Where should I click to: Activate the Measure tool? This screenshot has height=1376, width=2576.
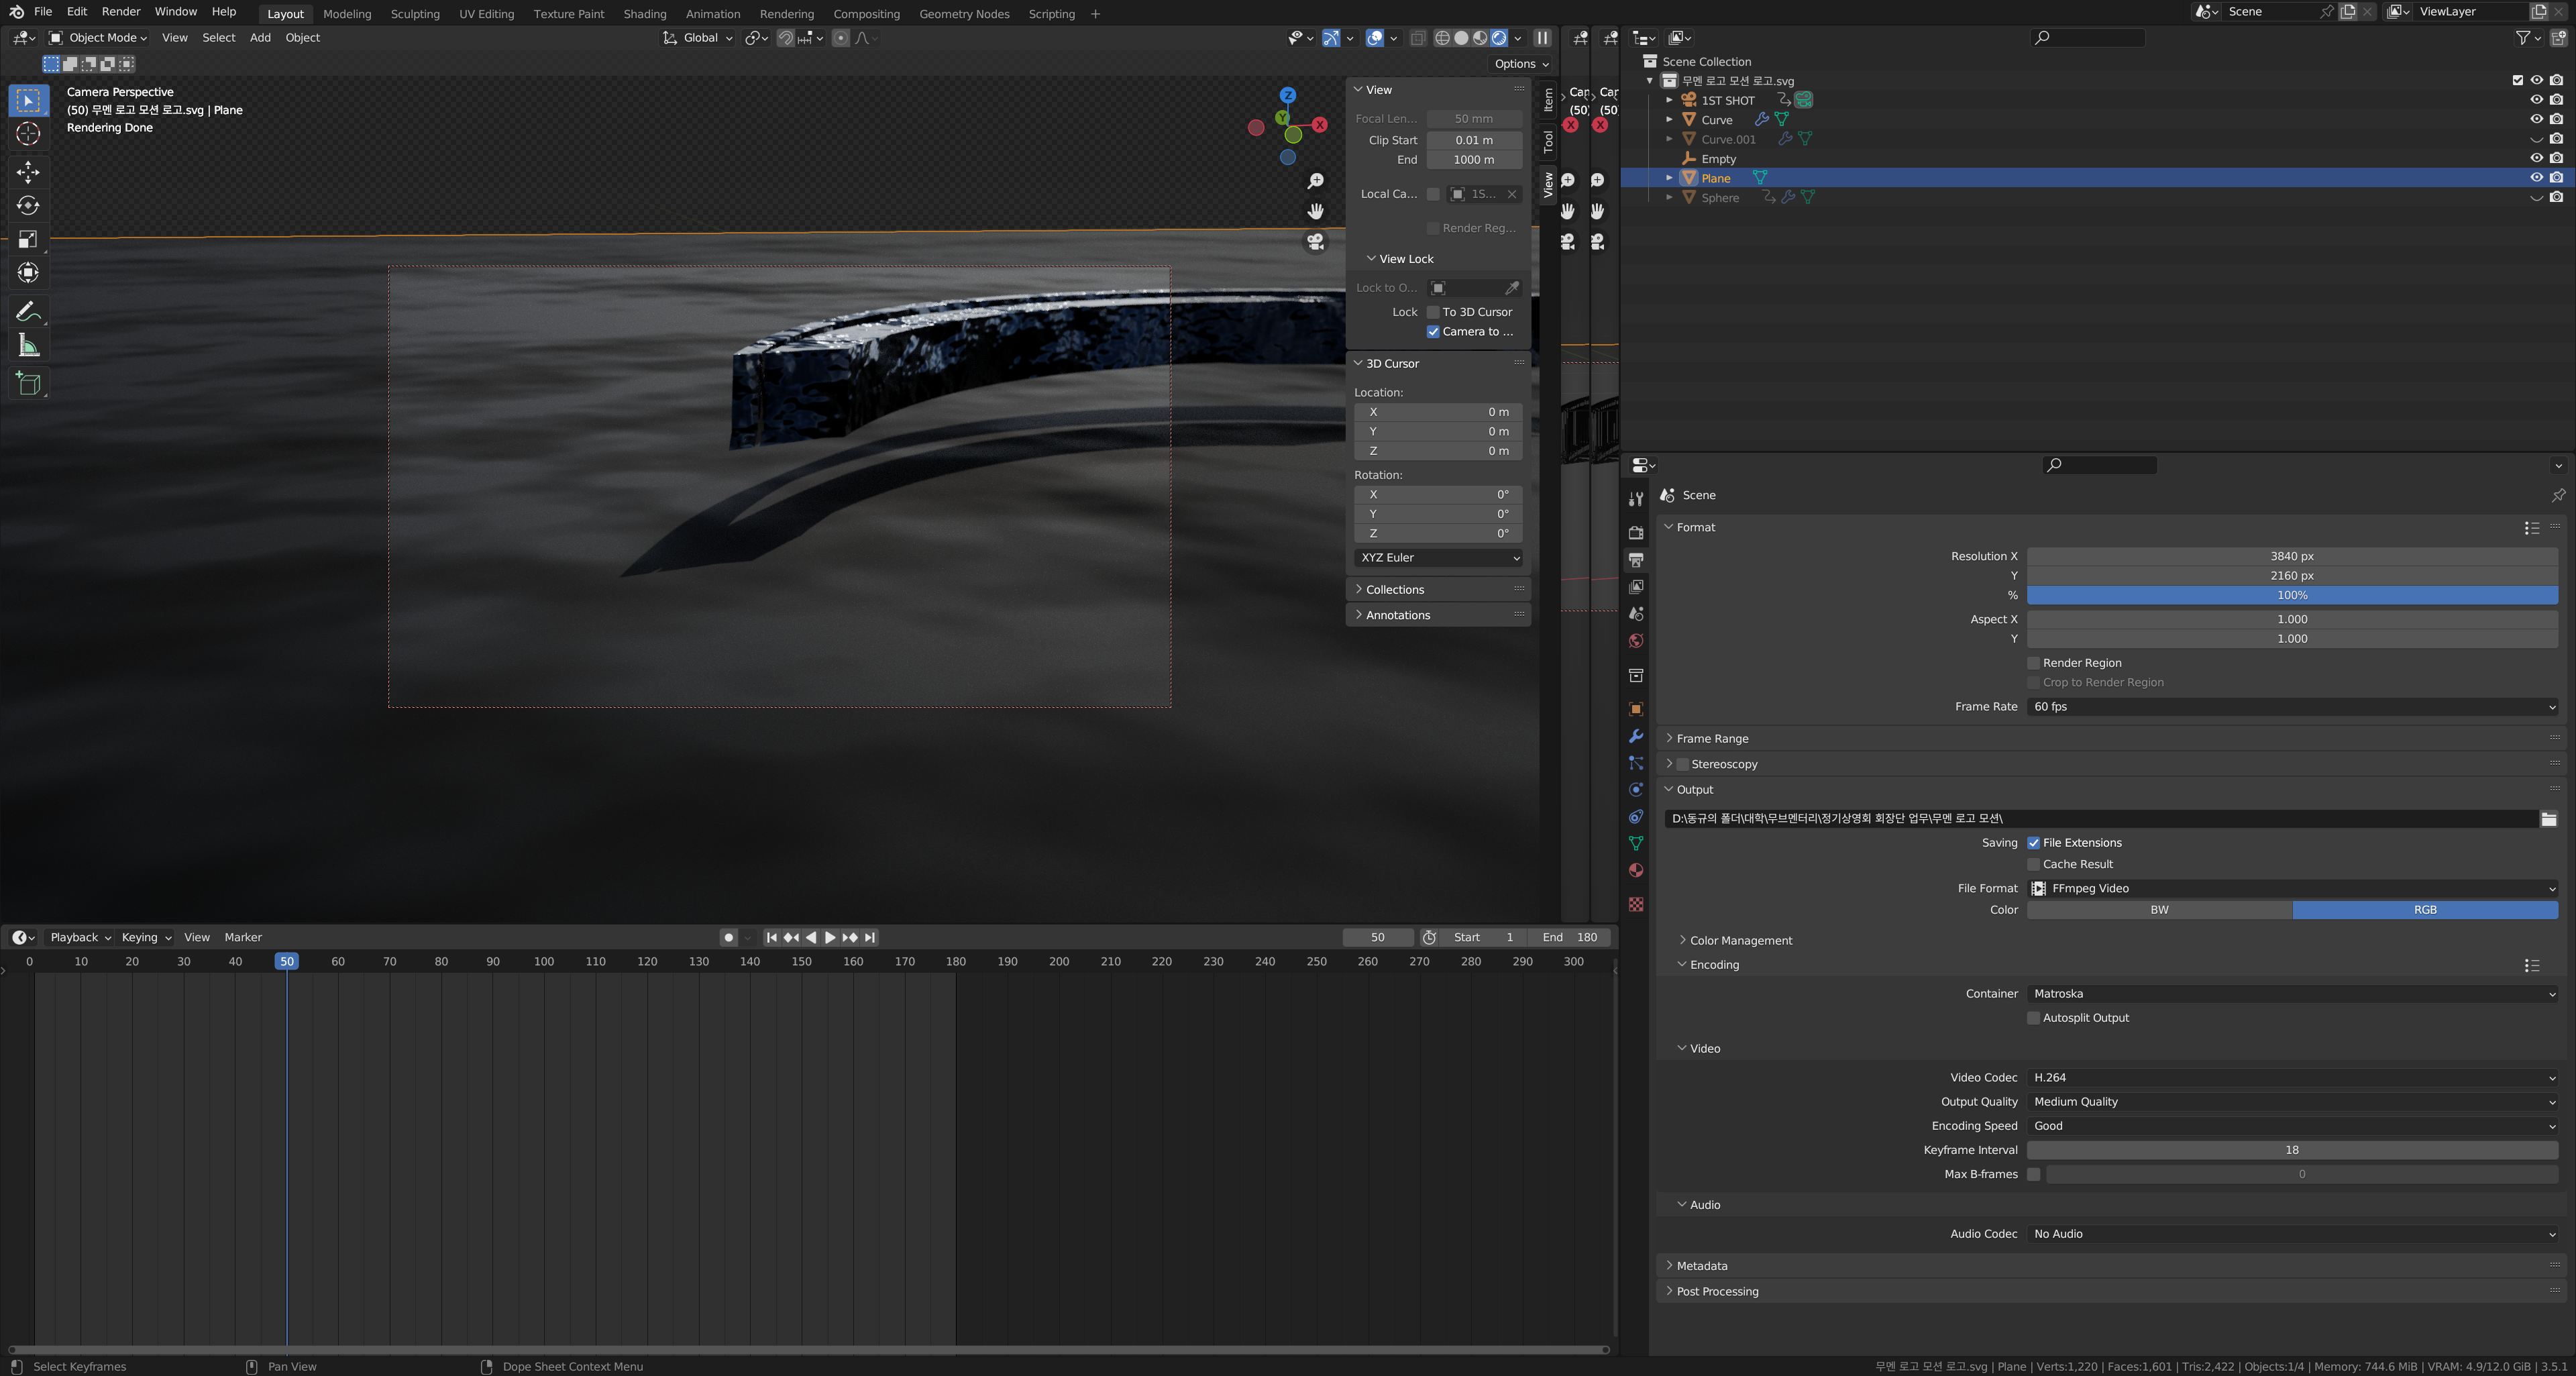(x=28, y=346)
